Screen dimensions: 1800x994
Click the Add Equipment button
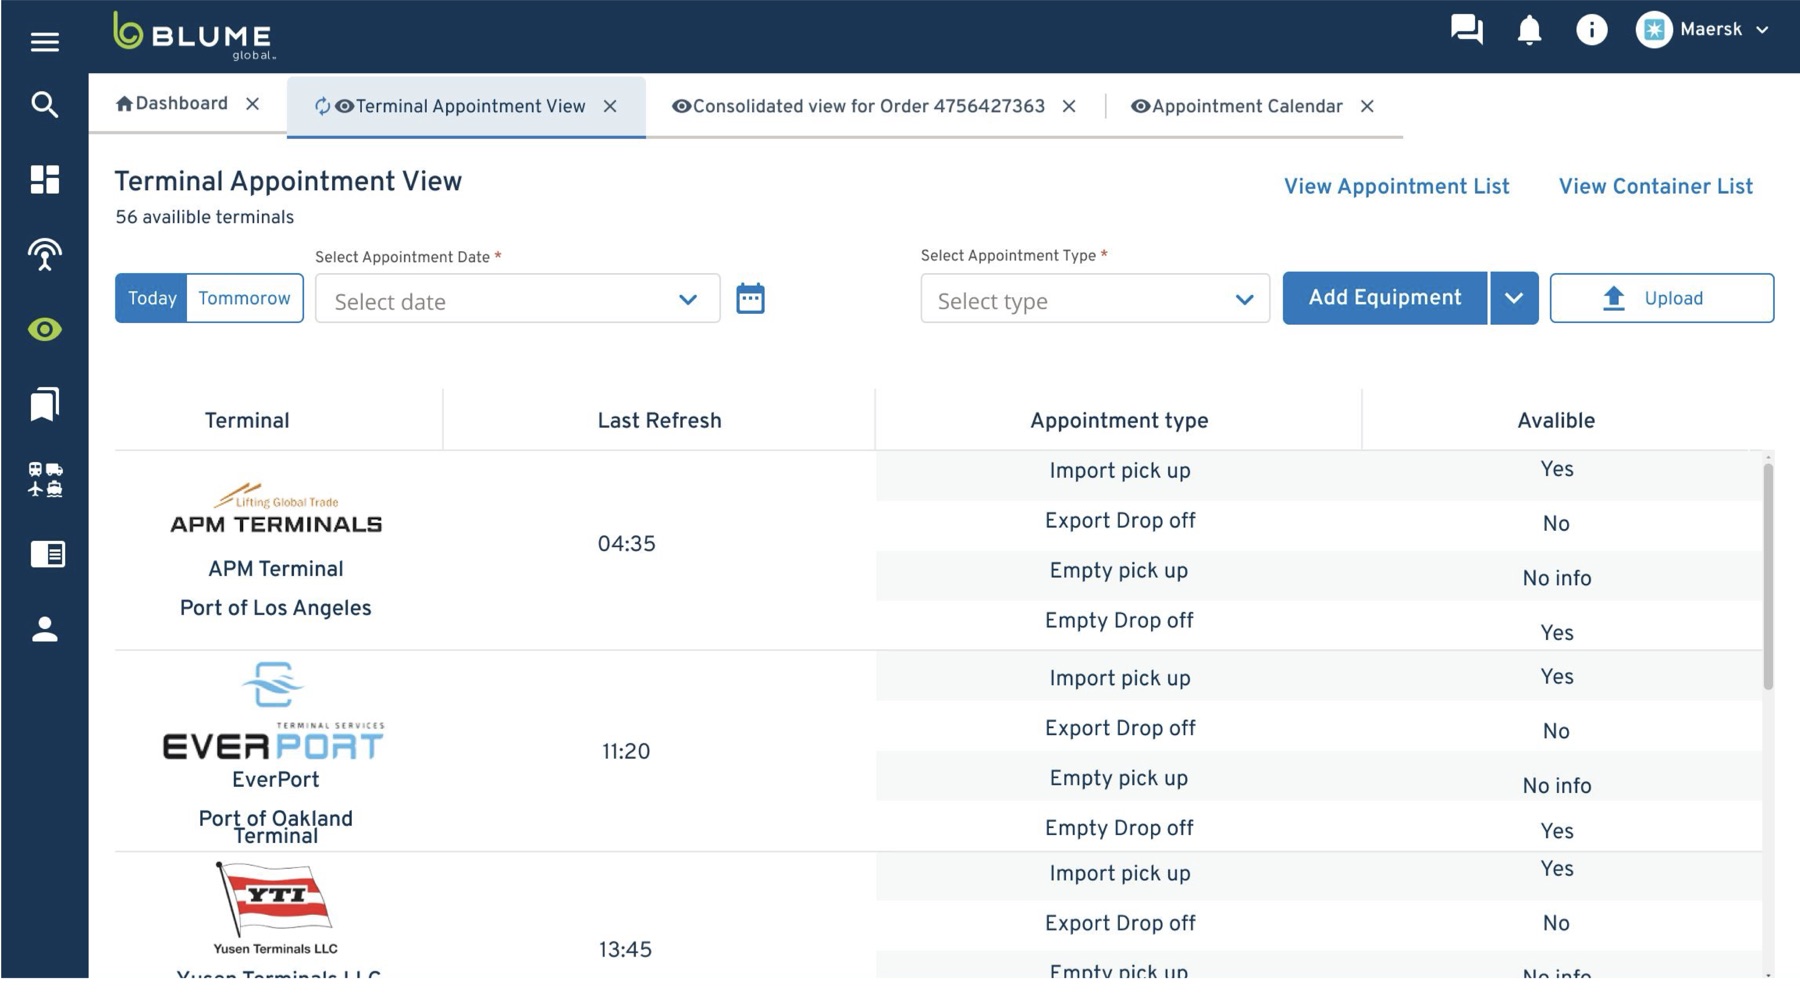pyautogui.click(x=1385, y=298)
